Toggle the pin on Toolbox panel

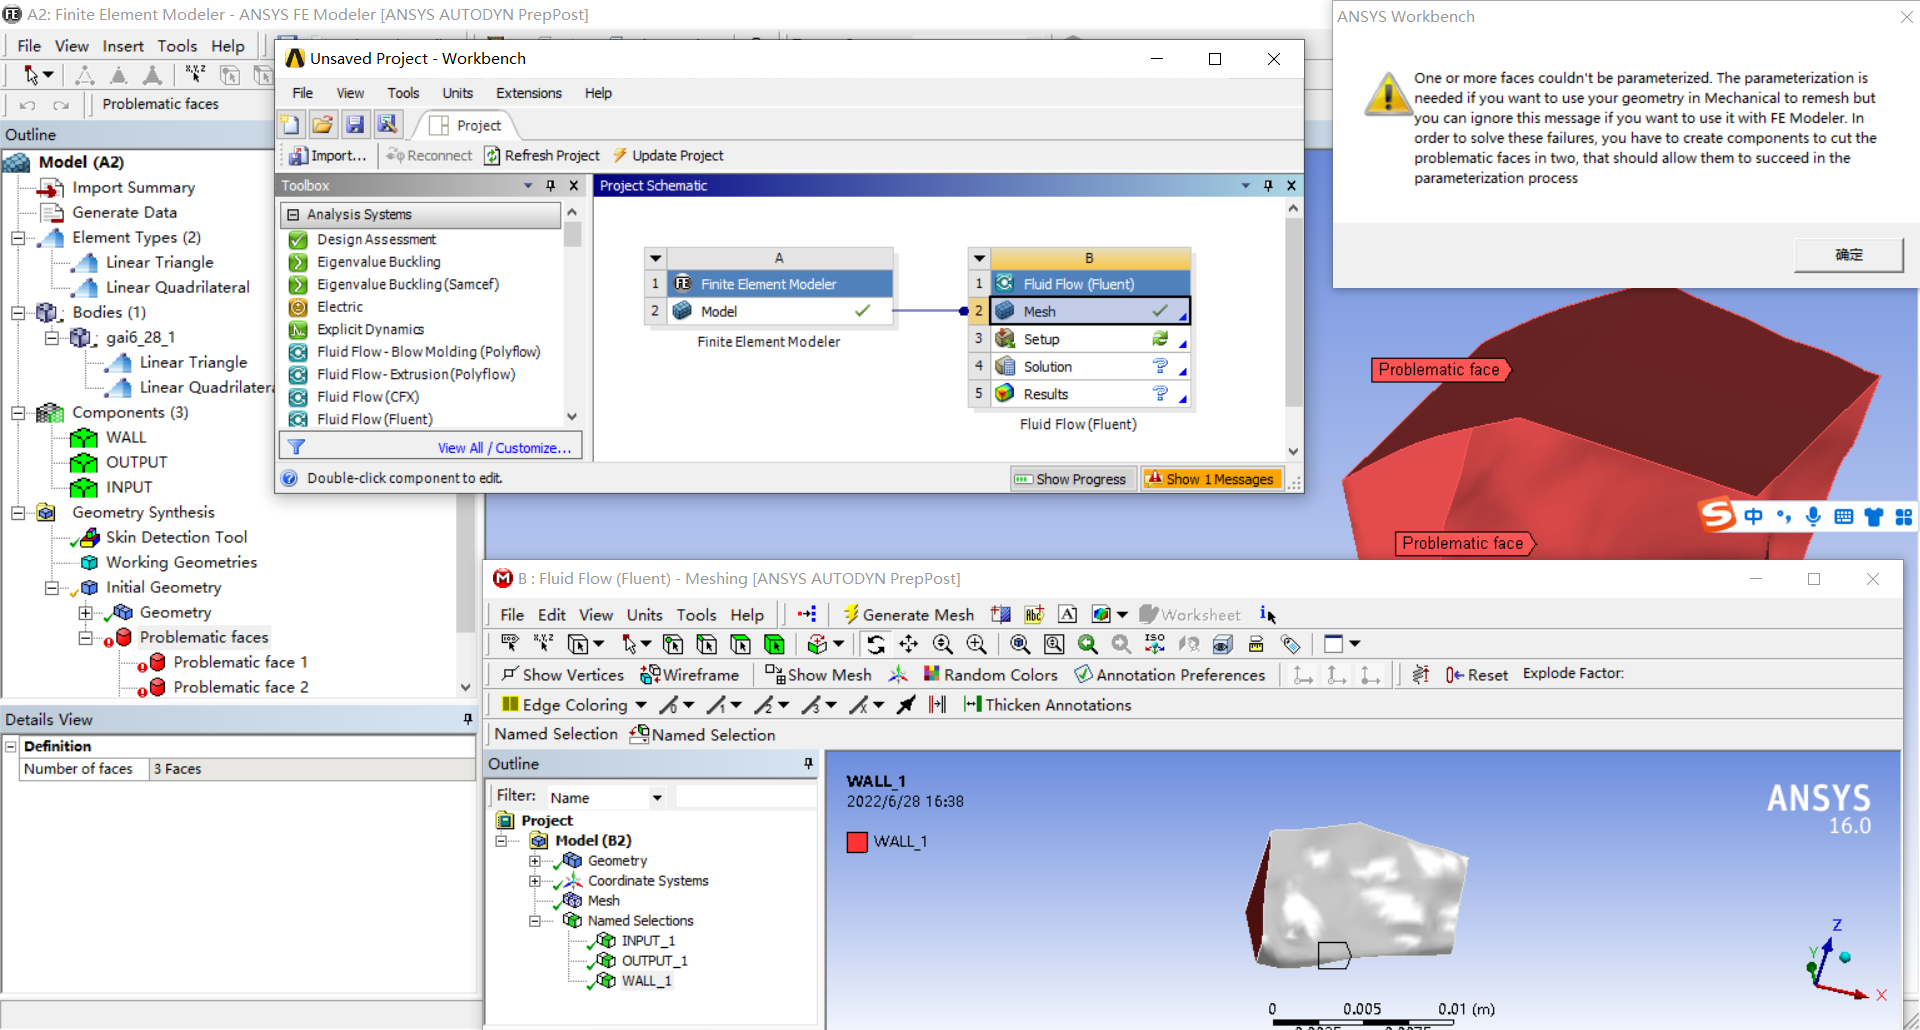(x=550, y=185)
